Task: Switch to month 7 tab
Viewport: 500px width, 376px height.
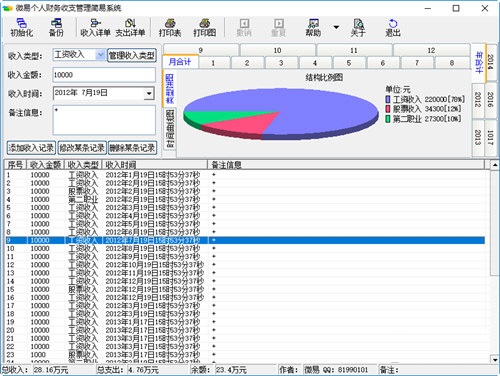Action: (x=417, y=63)
